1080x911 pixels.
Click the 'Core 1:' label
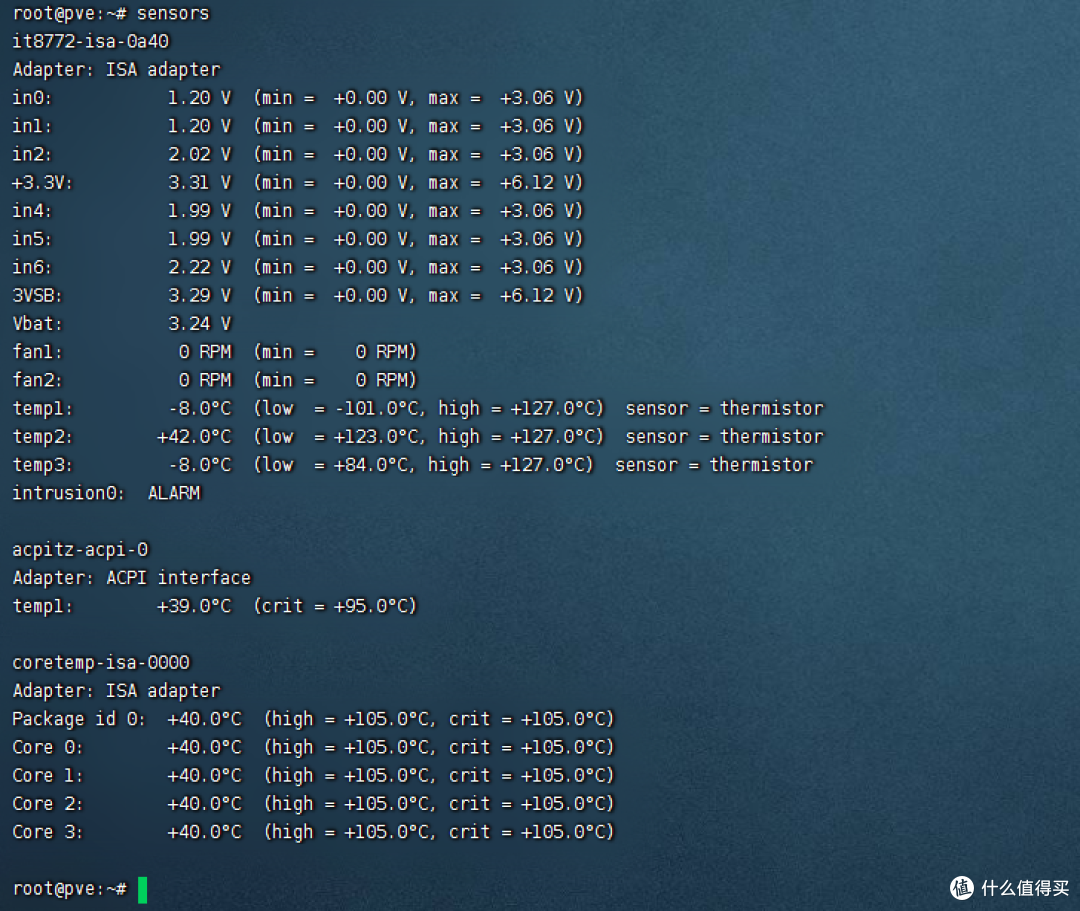(x=48, y=775)
